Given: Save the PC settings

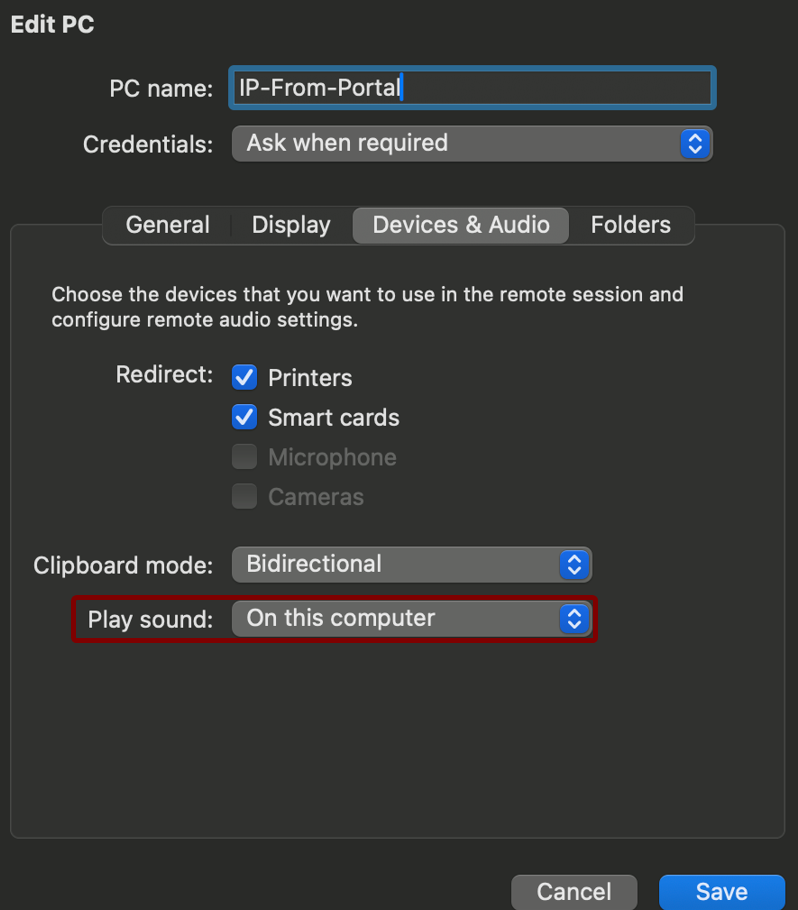Looking at the screenshot, I should (x=721, y=892).
